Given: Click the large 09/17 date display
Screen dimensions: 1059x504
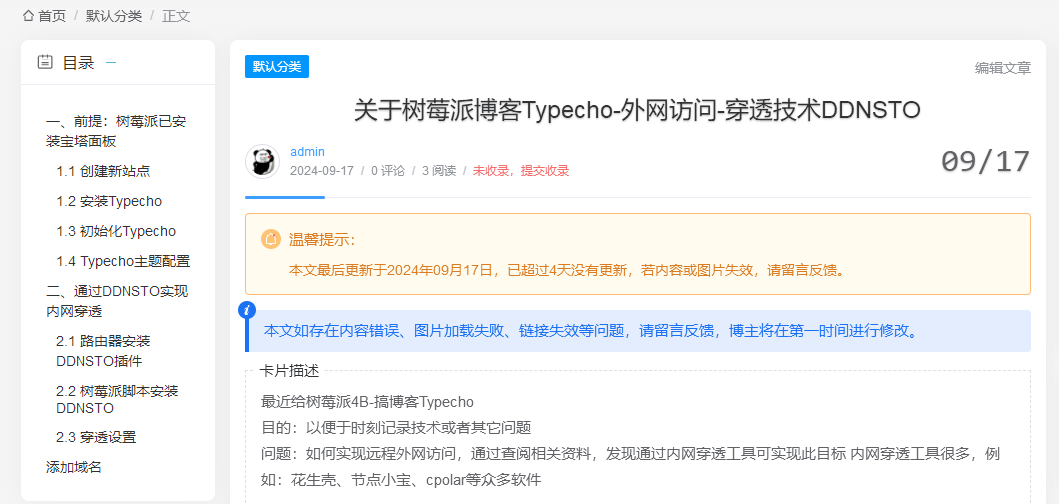Looking at the screenshot, I should (986, 162).
